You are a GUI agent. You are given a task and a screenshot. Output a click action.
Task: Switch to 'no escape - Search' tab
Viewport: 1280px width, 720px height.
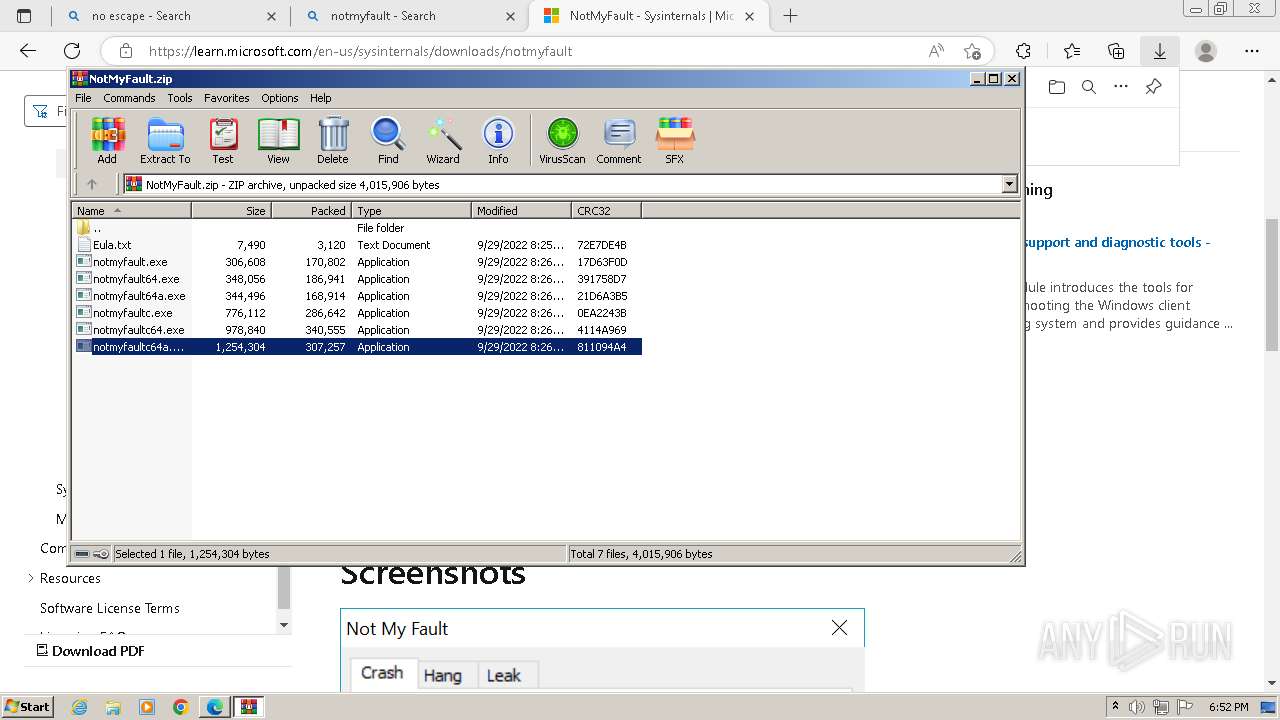pos(171,16)
